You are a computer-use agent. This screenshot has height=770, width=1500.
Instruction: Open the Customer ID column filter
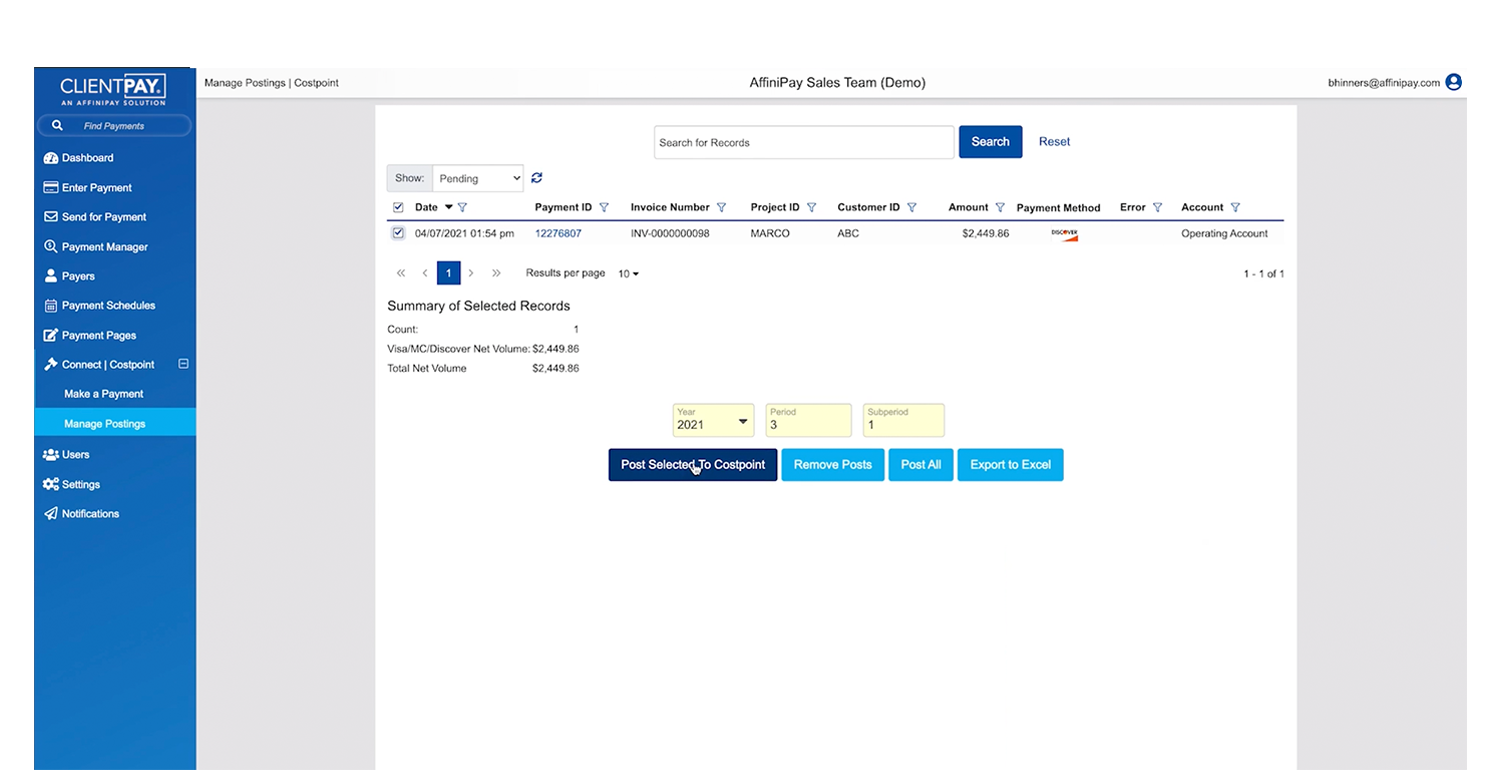(x=912, y=208)
